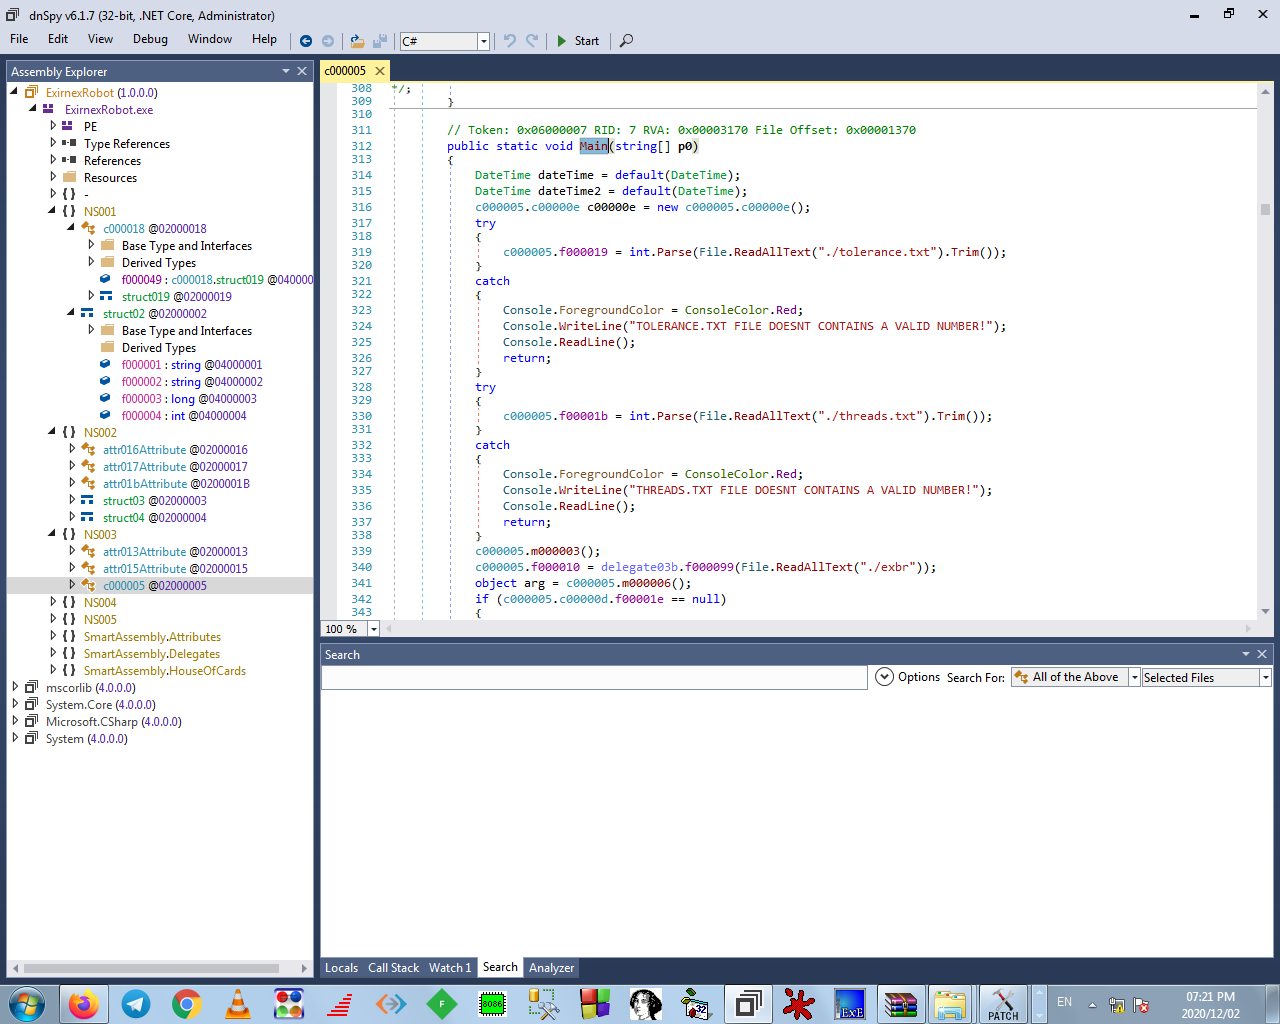Viewport: 1280px width, 1024px height.
Task: Open the Help menu
Action: pyautogui.click(x=264, y=39)
